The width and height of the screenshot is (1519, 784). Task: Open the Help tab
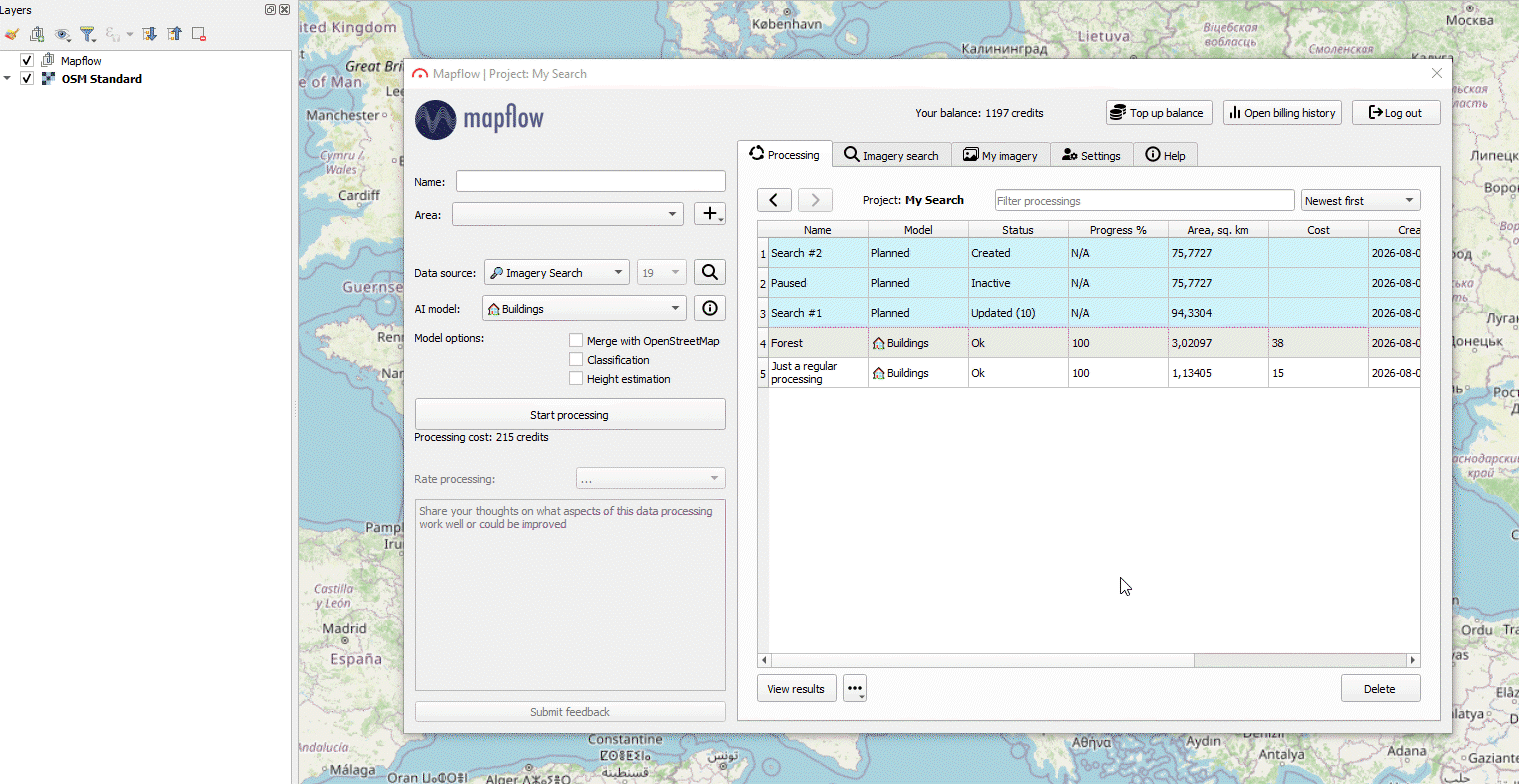click(x=1165, y=155)
